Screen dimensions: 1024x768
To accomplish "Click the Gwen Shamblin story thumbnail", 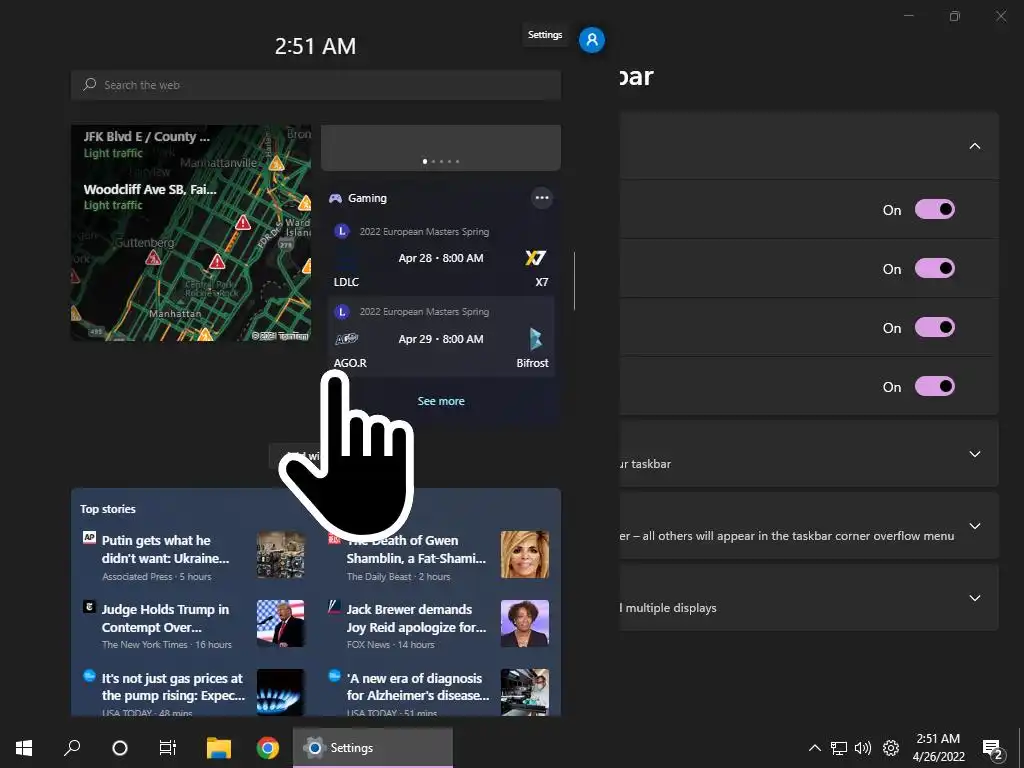I will 525,554.
